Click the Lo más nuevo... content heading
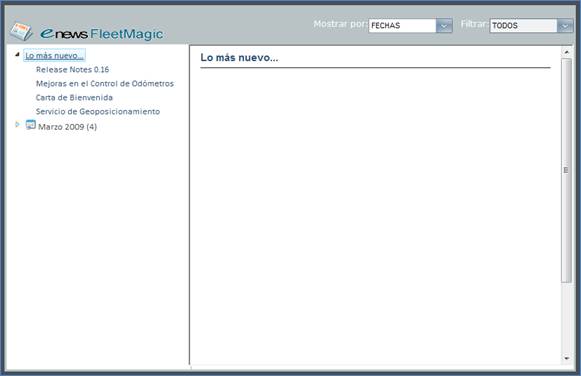The height and width of the screenshot is (376, 581). tap(239, 58)
